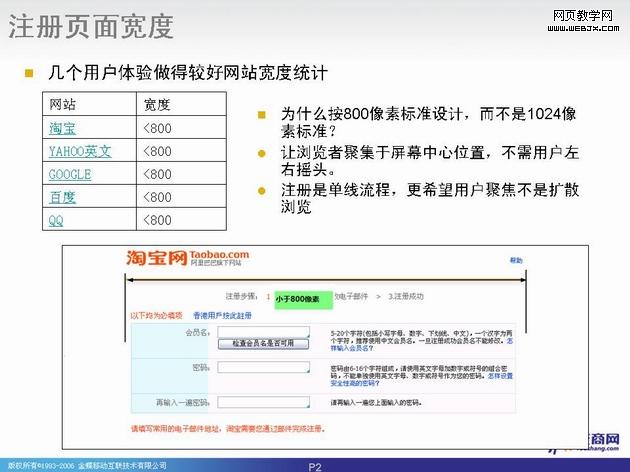Click the 密码 input field
This screenshot has width=630, height=472.
click(x=262, y=367)
